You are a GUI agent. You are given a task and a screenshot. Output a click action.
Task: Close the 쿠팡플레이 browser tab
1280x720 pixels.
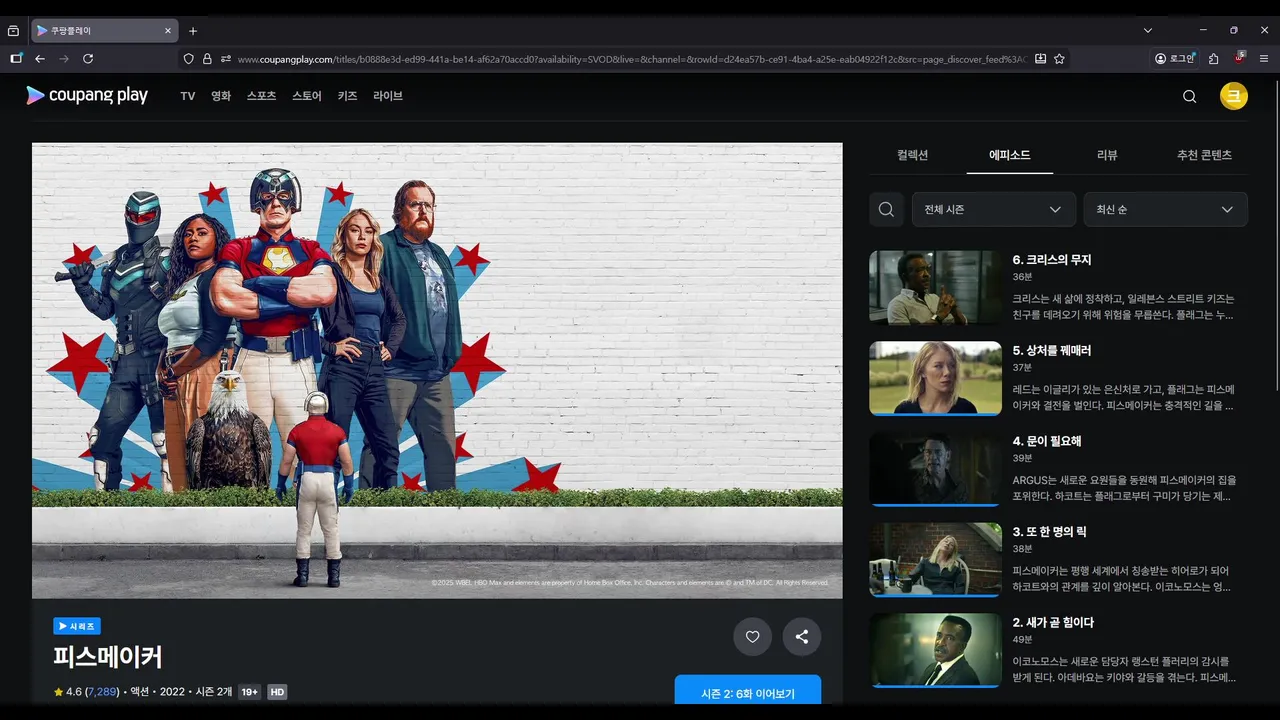point(168,31)
